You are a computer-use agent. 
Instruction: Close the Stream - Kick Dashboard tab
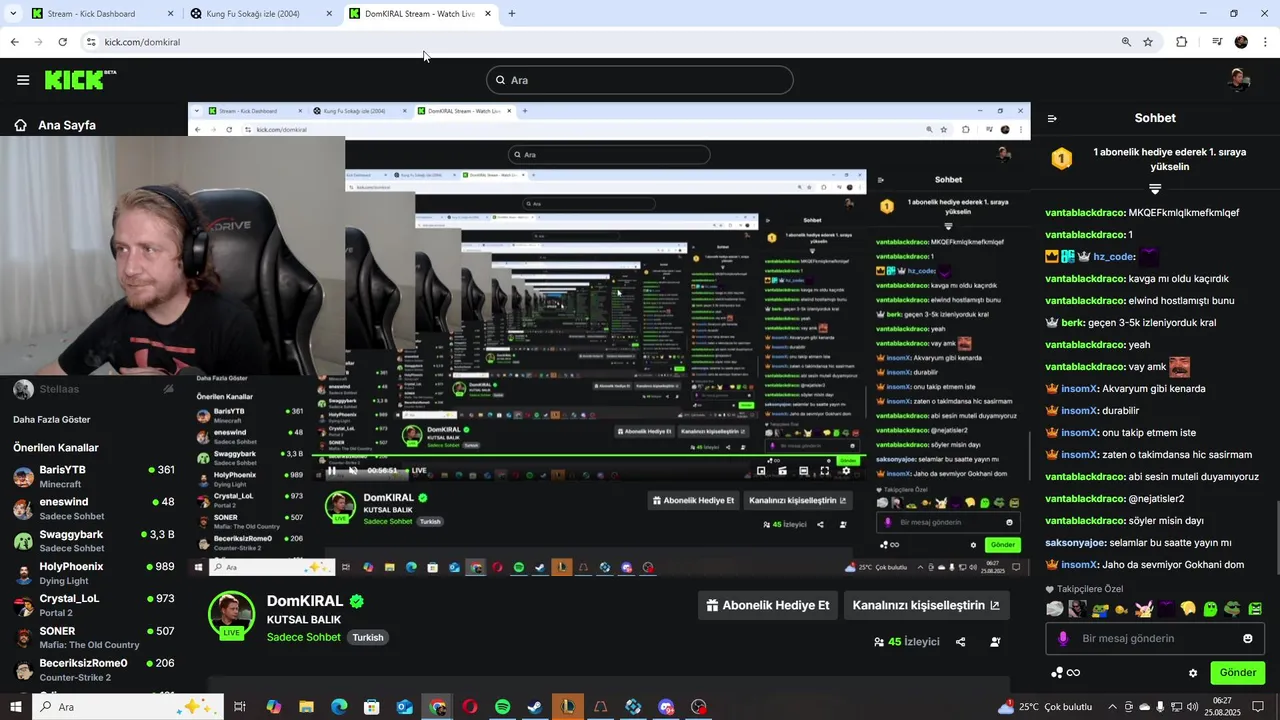coord(170,14)
